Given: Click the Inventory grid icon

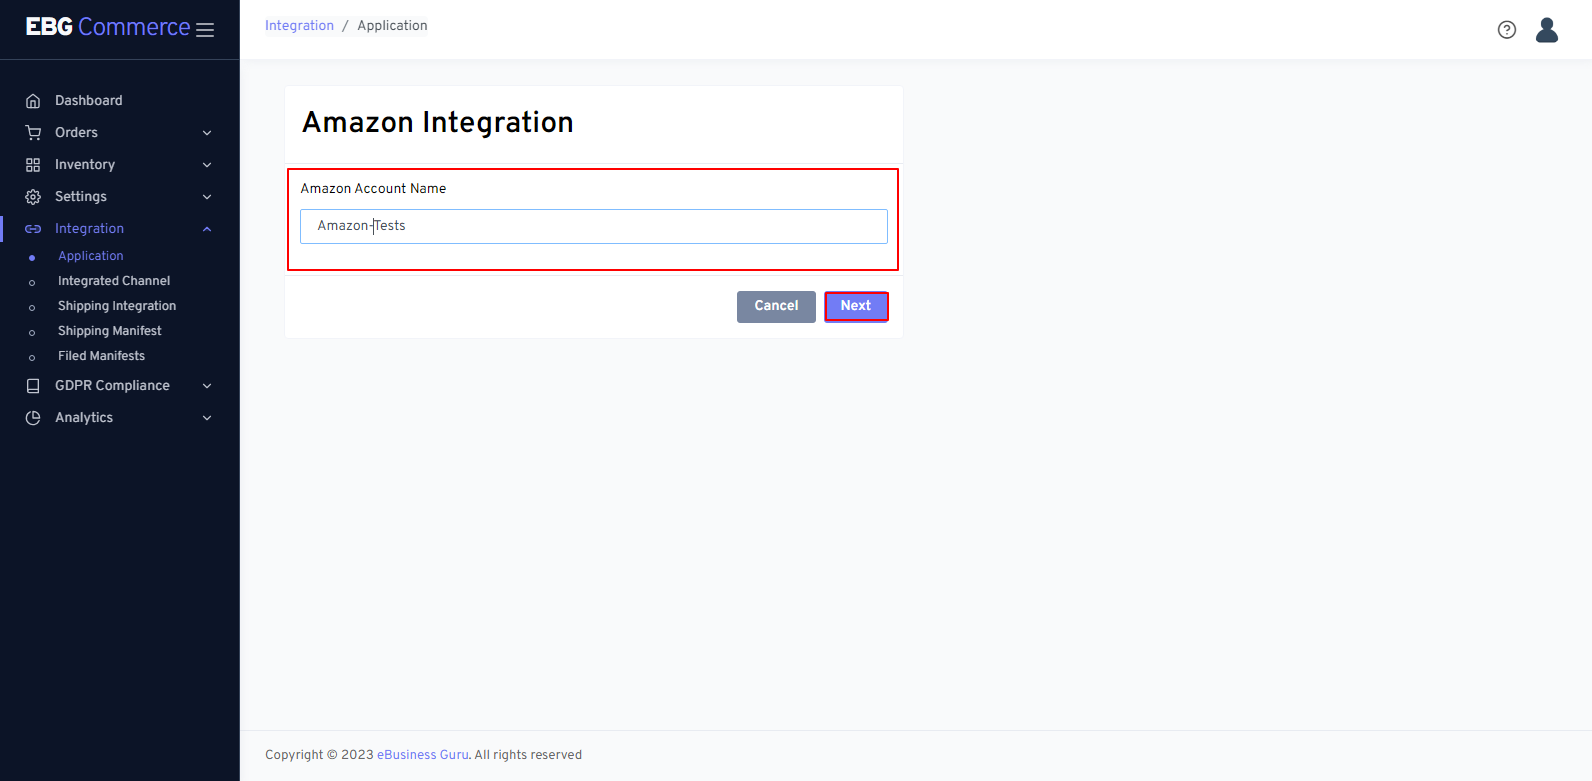Looking at the screenshot, I should tap(33, 165).
